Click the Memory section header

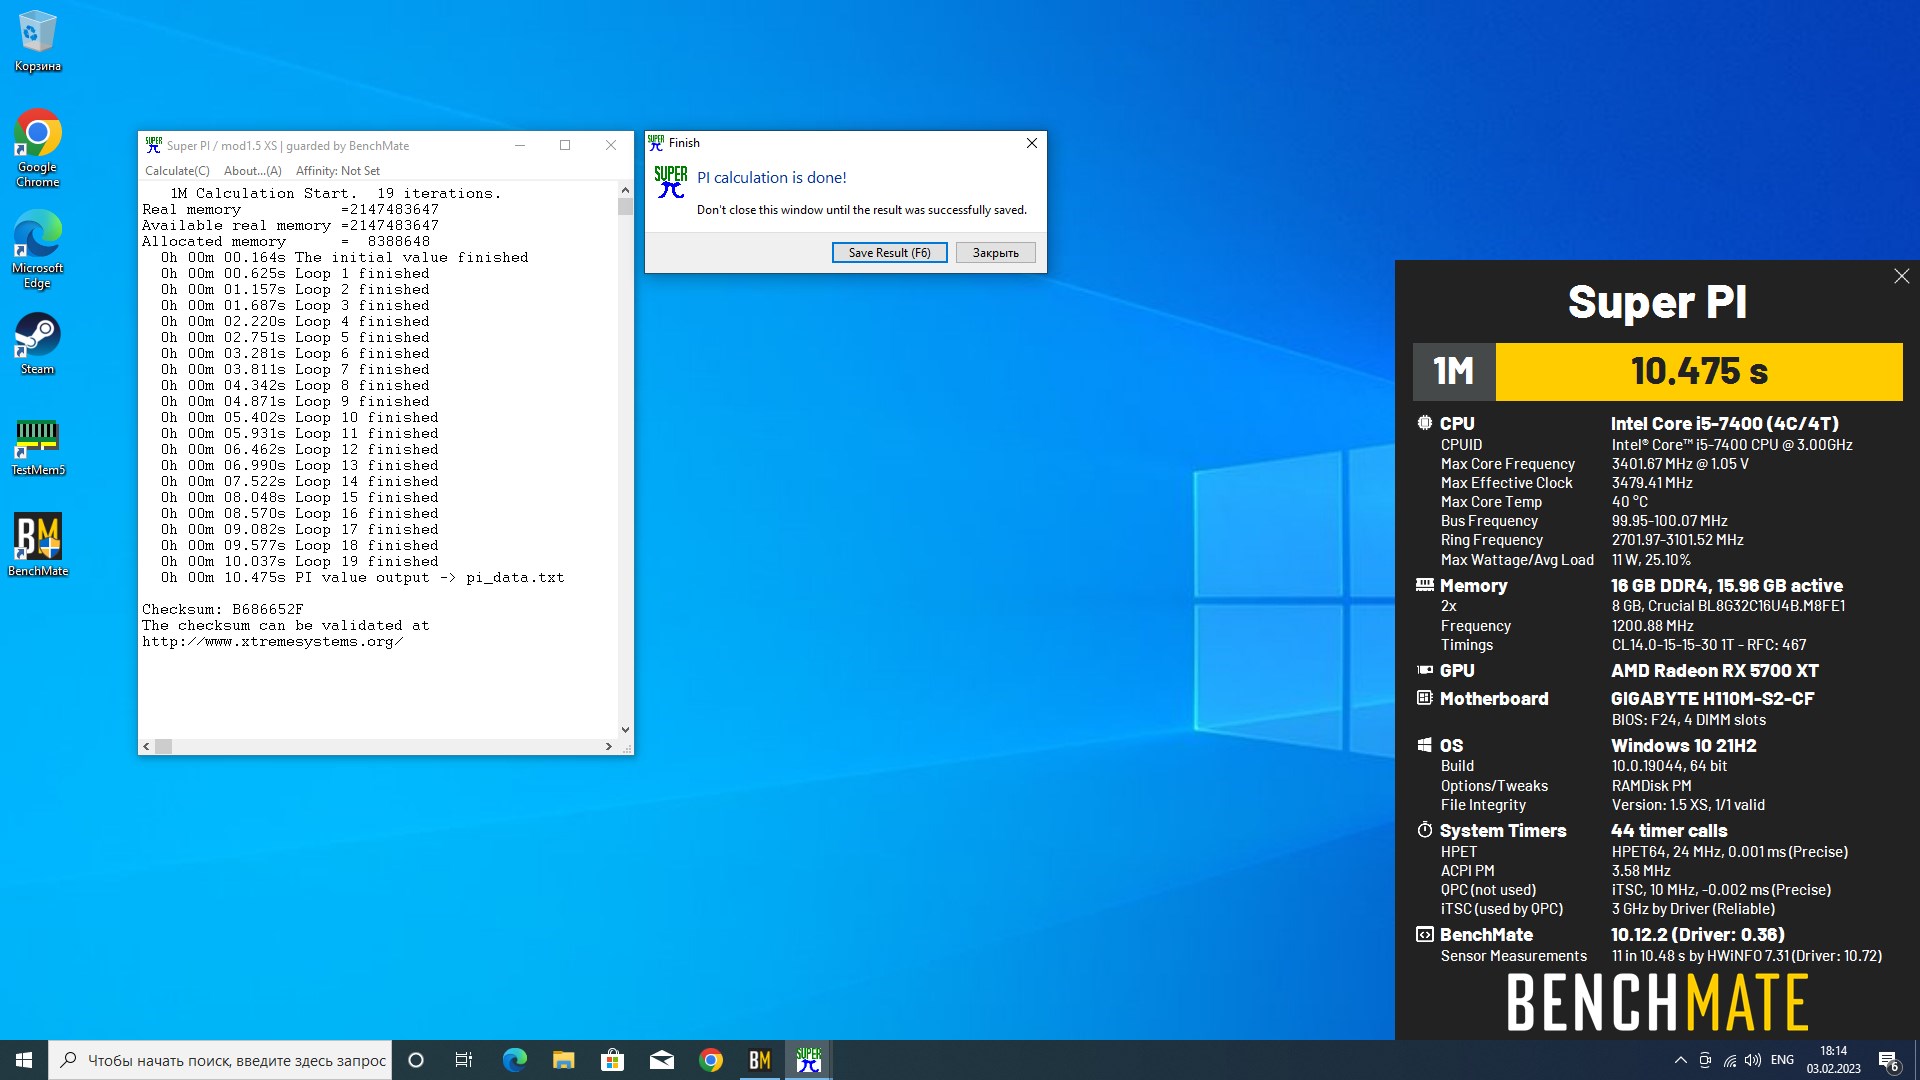[x=1473, y=586]
